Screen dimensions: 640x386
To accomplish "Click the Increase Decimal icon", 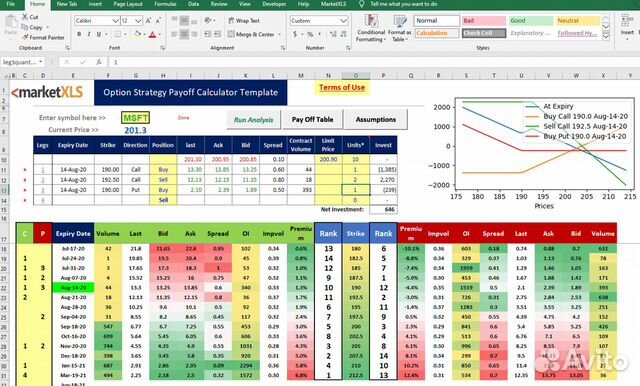I will tap(333, 34).
